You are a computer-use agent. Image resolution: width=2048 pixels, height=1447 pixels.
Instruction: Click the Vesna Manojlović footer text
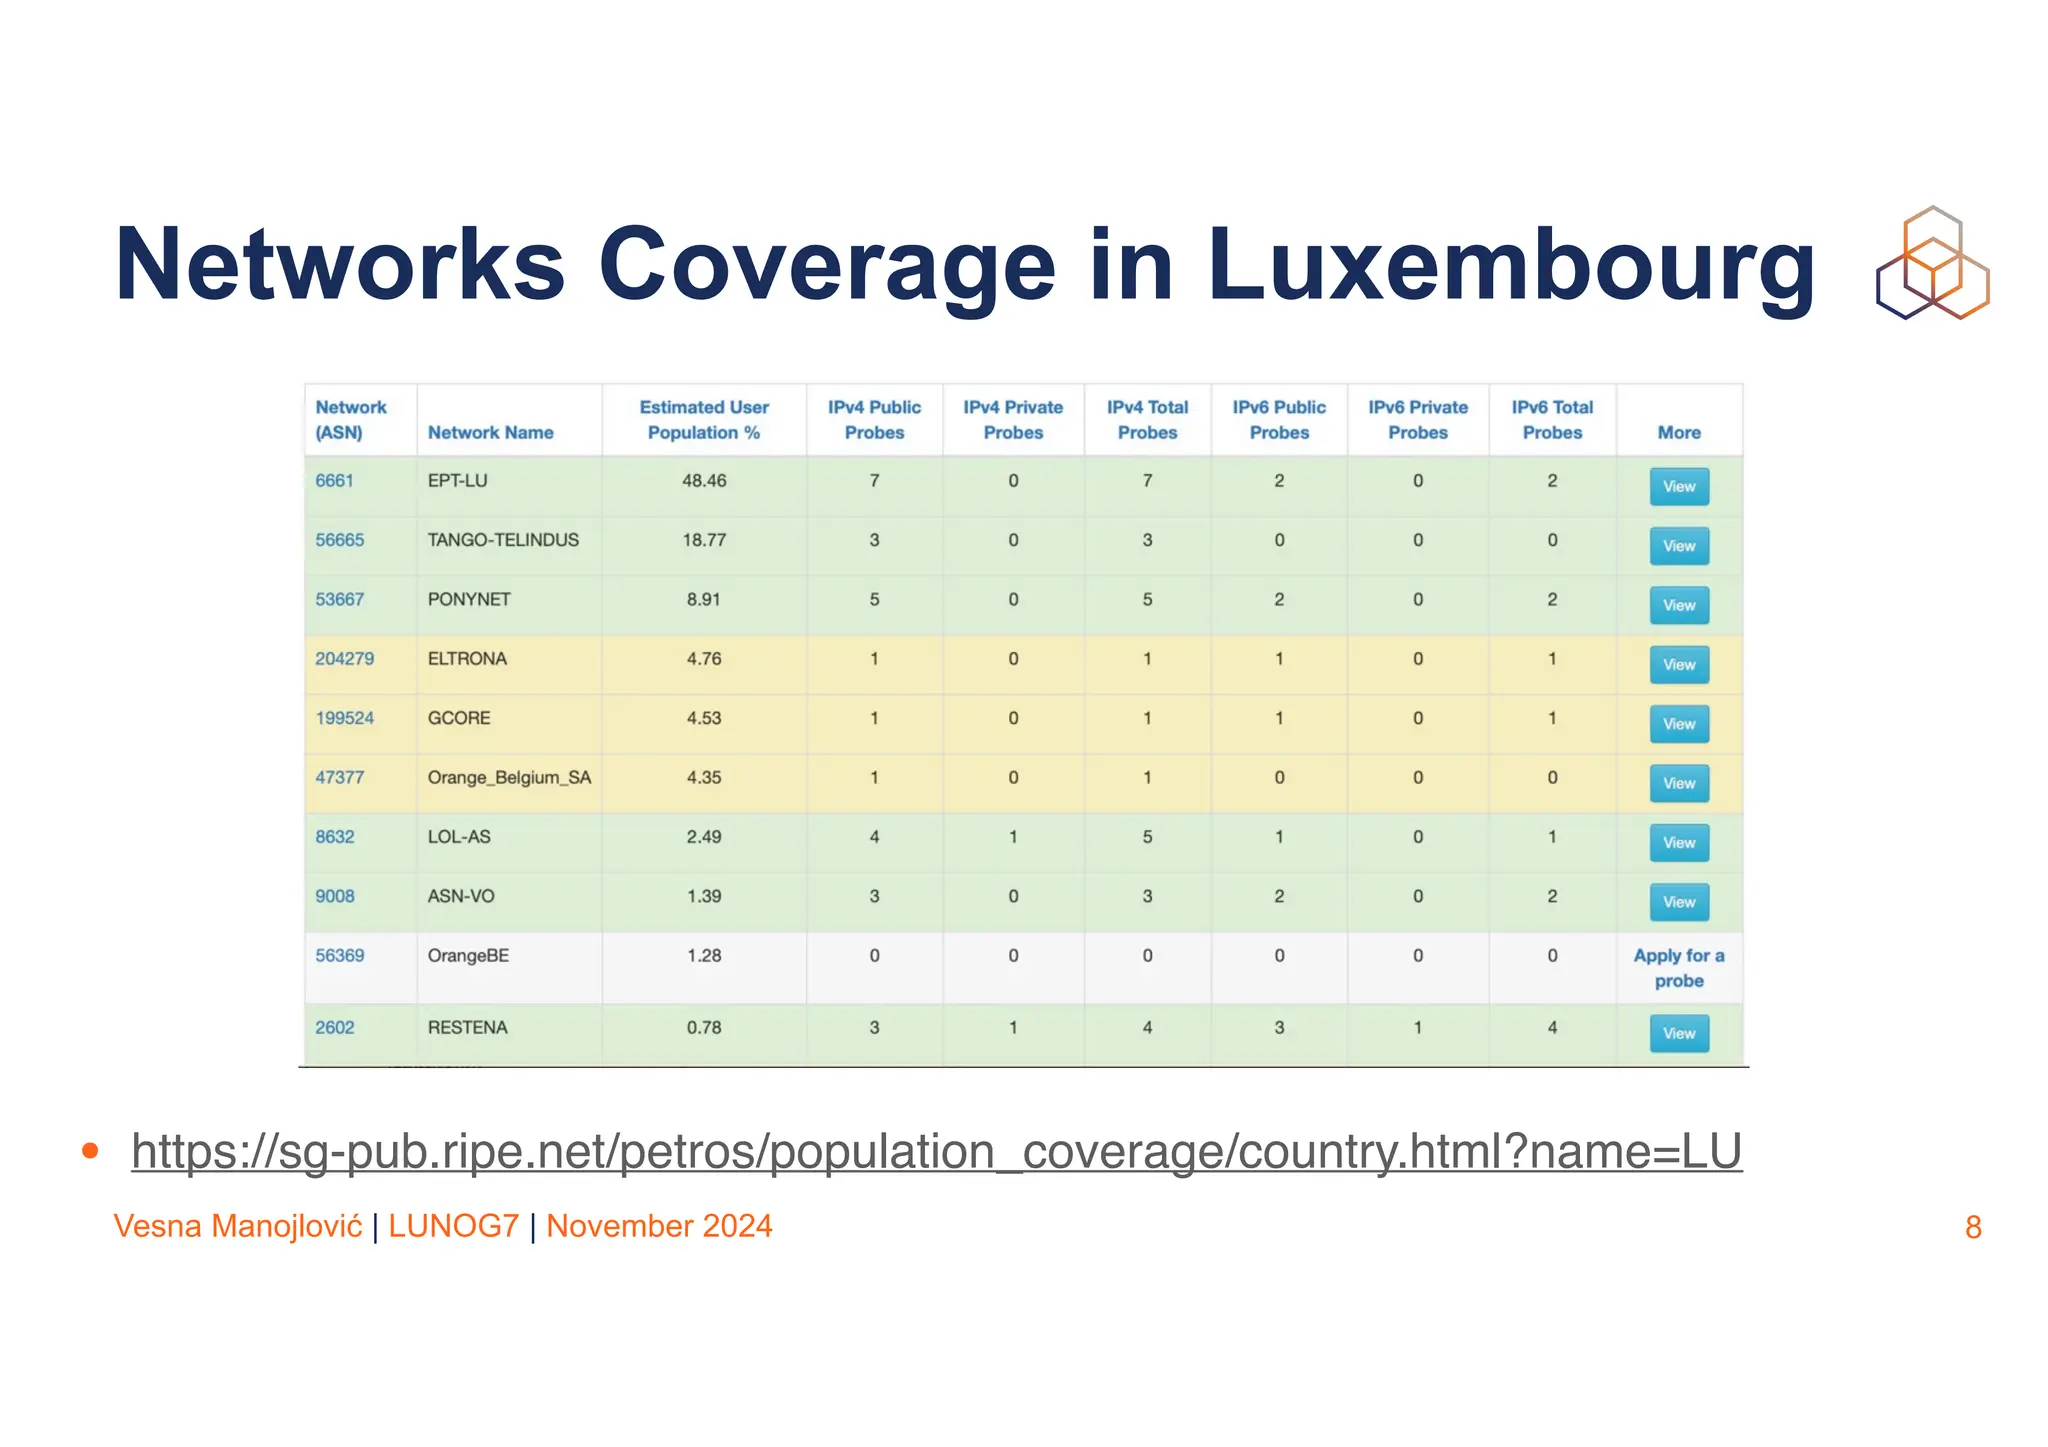[x=238, y=1226]
